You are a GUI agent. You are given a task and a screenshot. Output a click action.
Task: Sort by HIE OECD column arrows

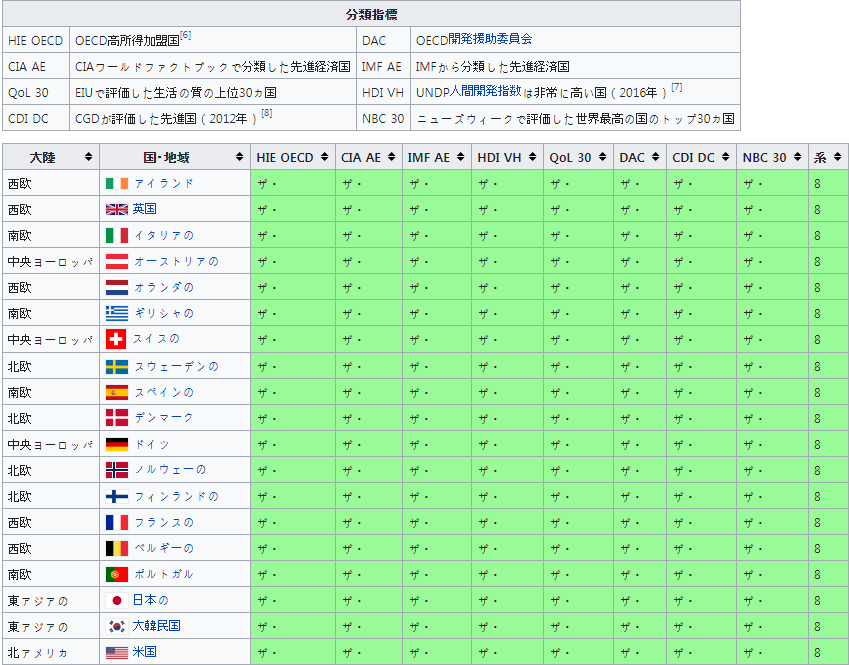pyautogui.click(x=324, y=157)
